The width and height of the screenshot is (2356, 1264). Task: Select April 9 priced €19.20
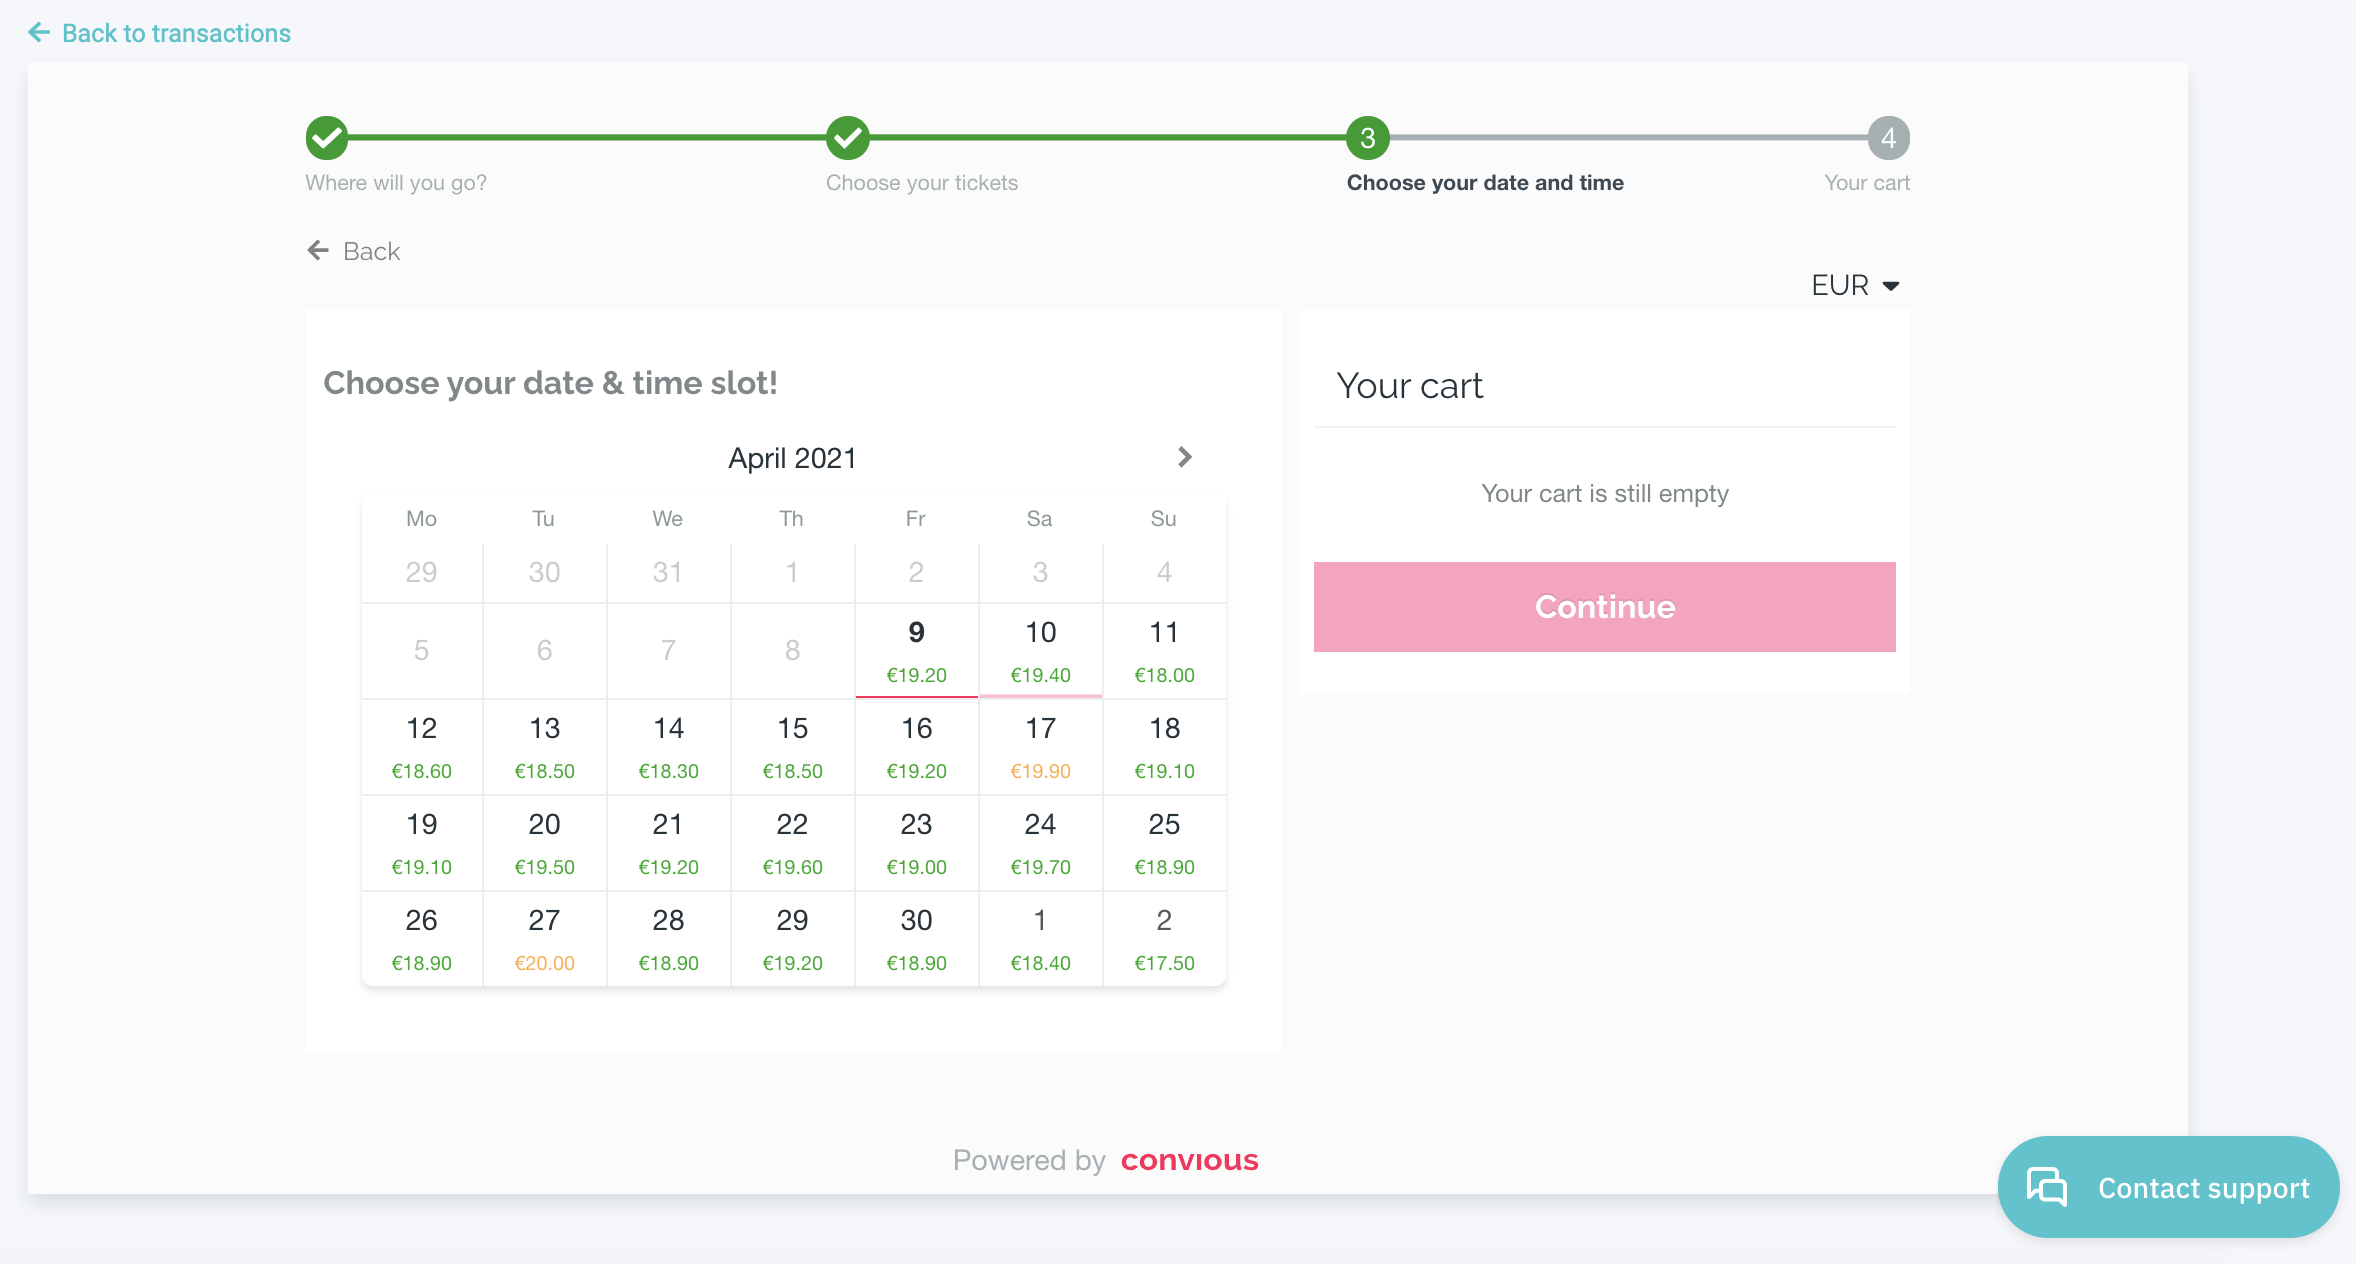(916, 650)
